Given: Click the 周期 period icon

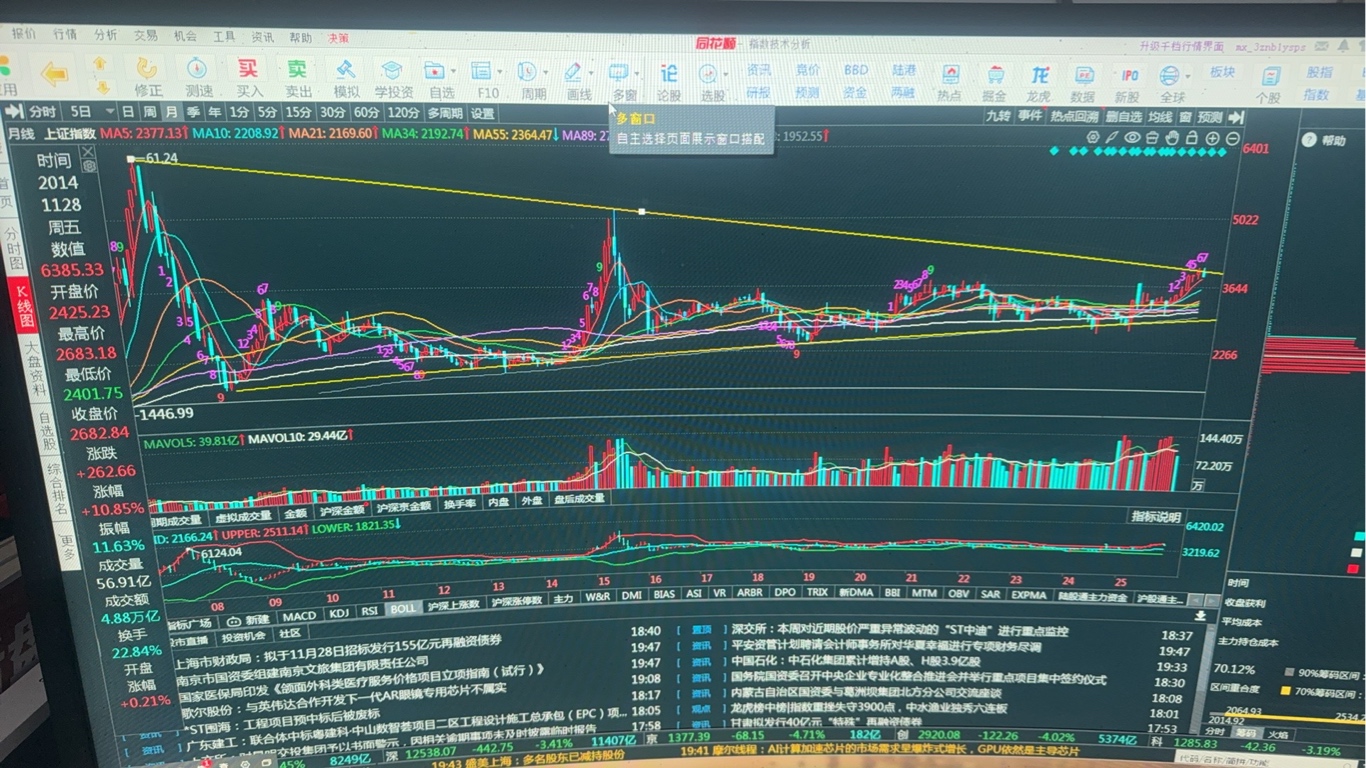Looking at the screenshot, I should coord(527,72).
